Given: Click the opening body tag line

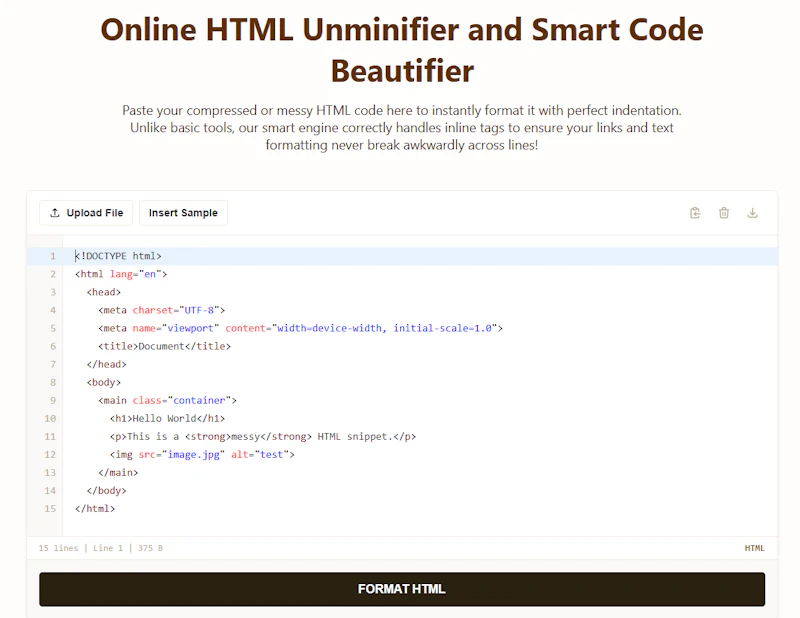Looking at the screenshot, I should [104, 382].
